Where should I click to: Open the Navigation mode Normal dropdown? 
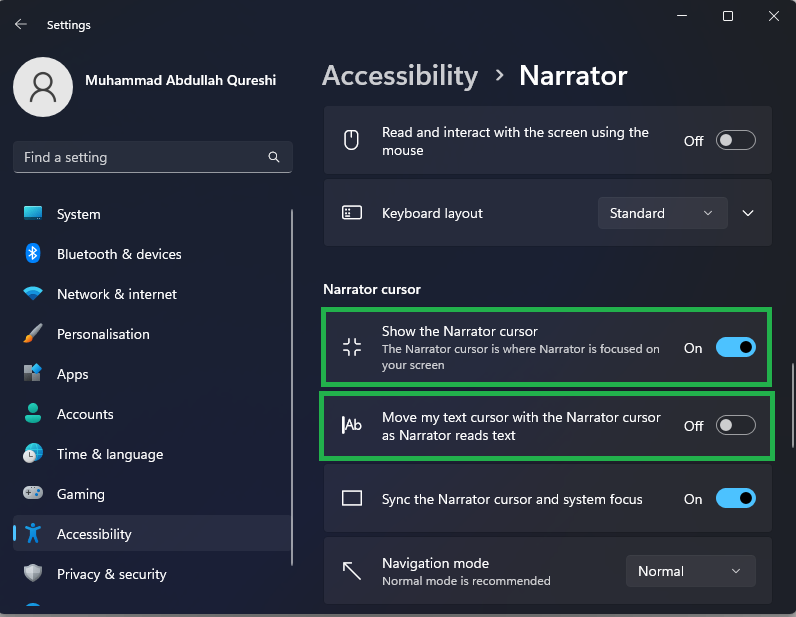point(690,571)
